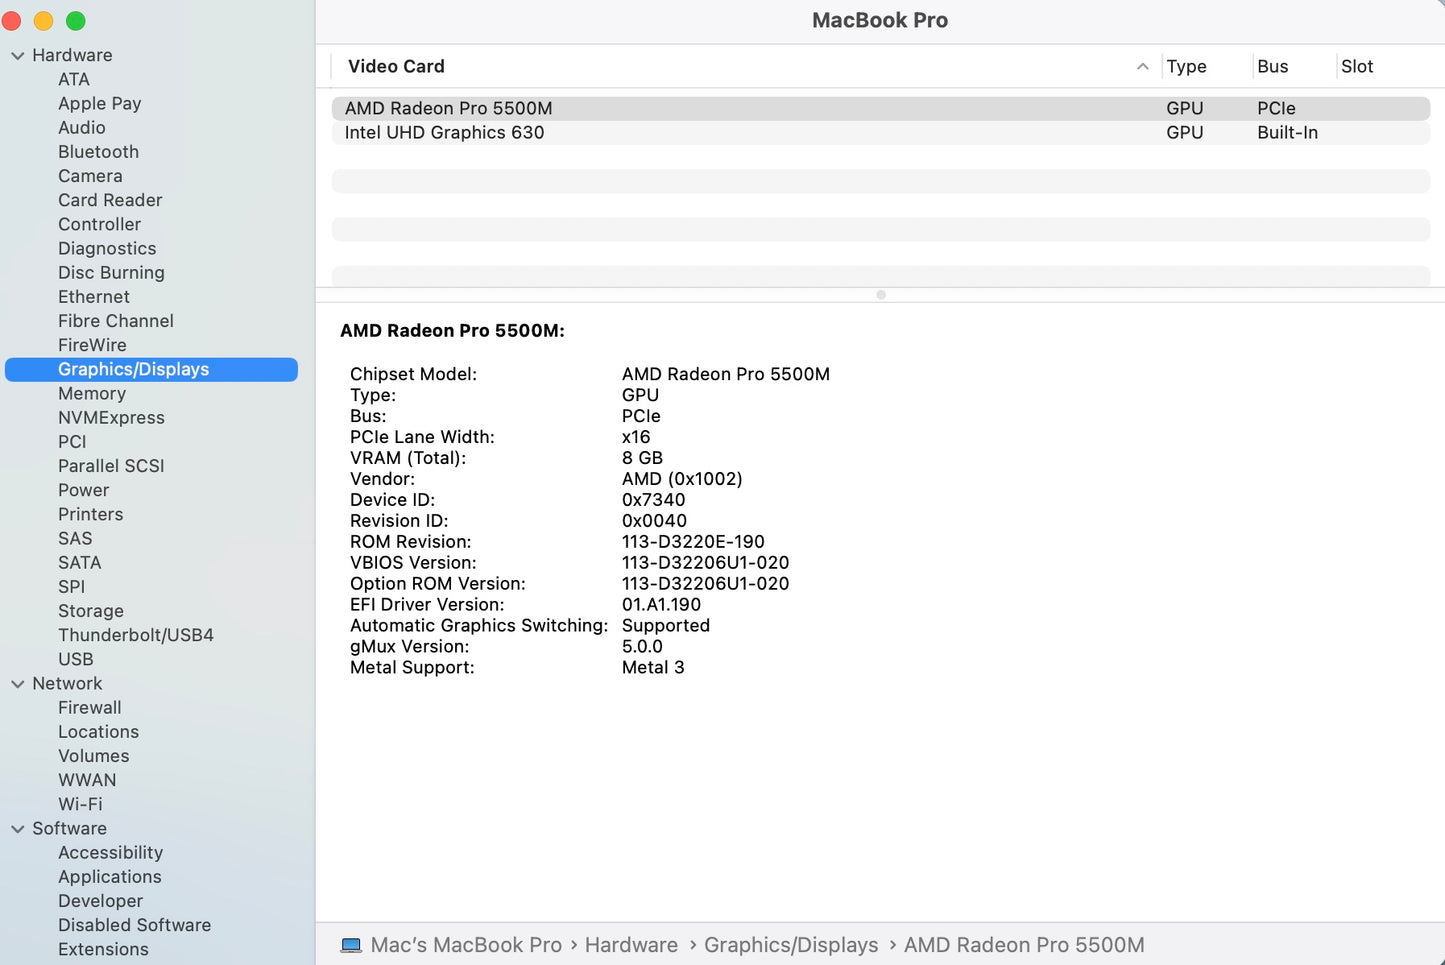The height and width of the screenshot is (965, 1445).
Task: Collapse the Hardware section
Action: (x=17, y=56)
